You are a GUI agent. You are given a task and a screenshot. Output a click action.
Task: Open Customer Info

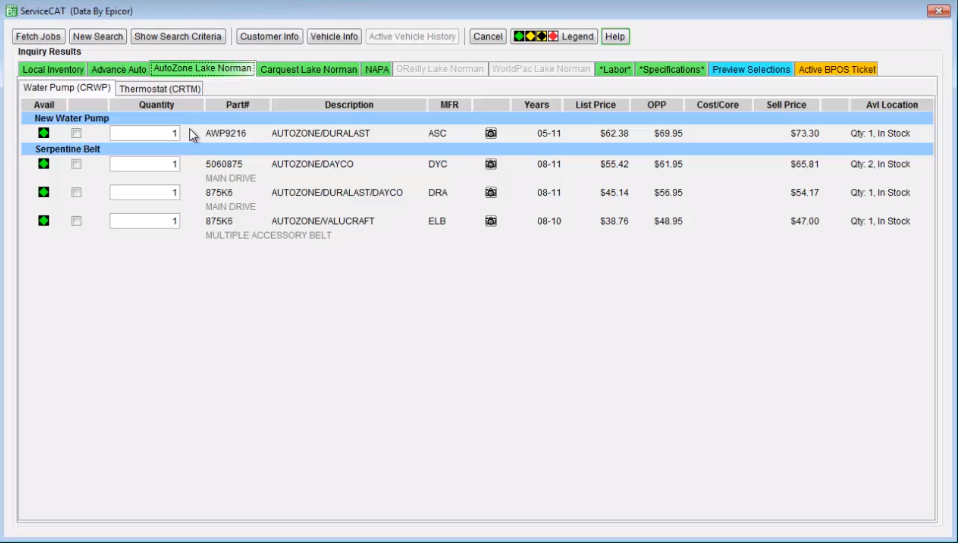click(269, 37)
